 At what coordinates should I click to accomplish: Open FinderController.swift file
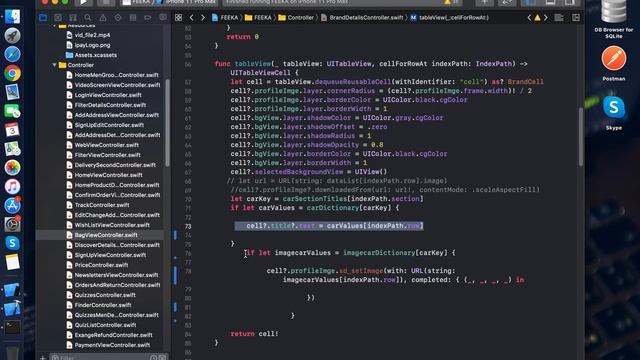103,305
